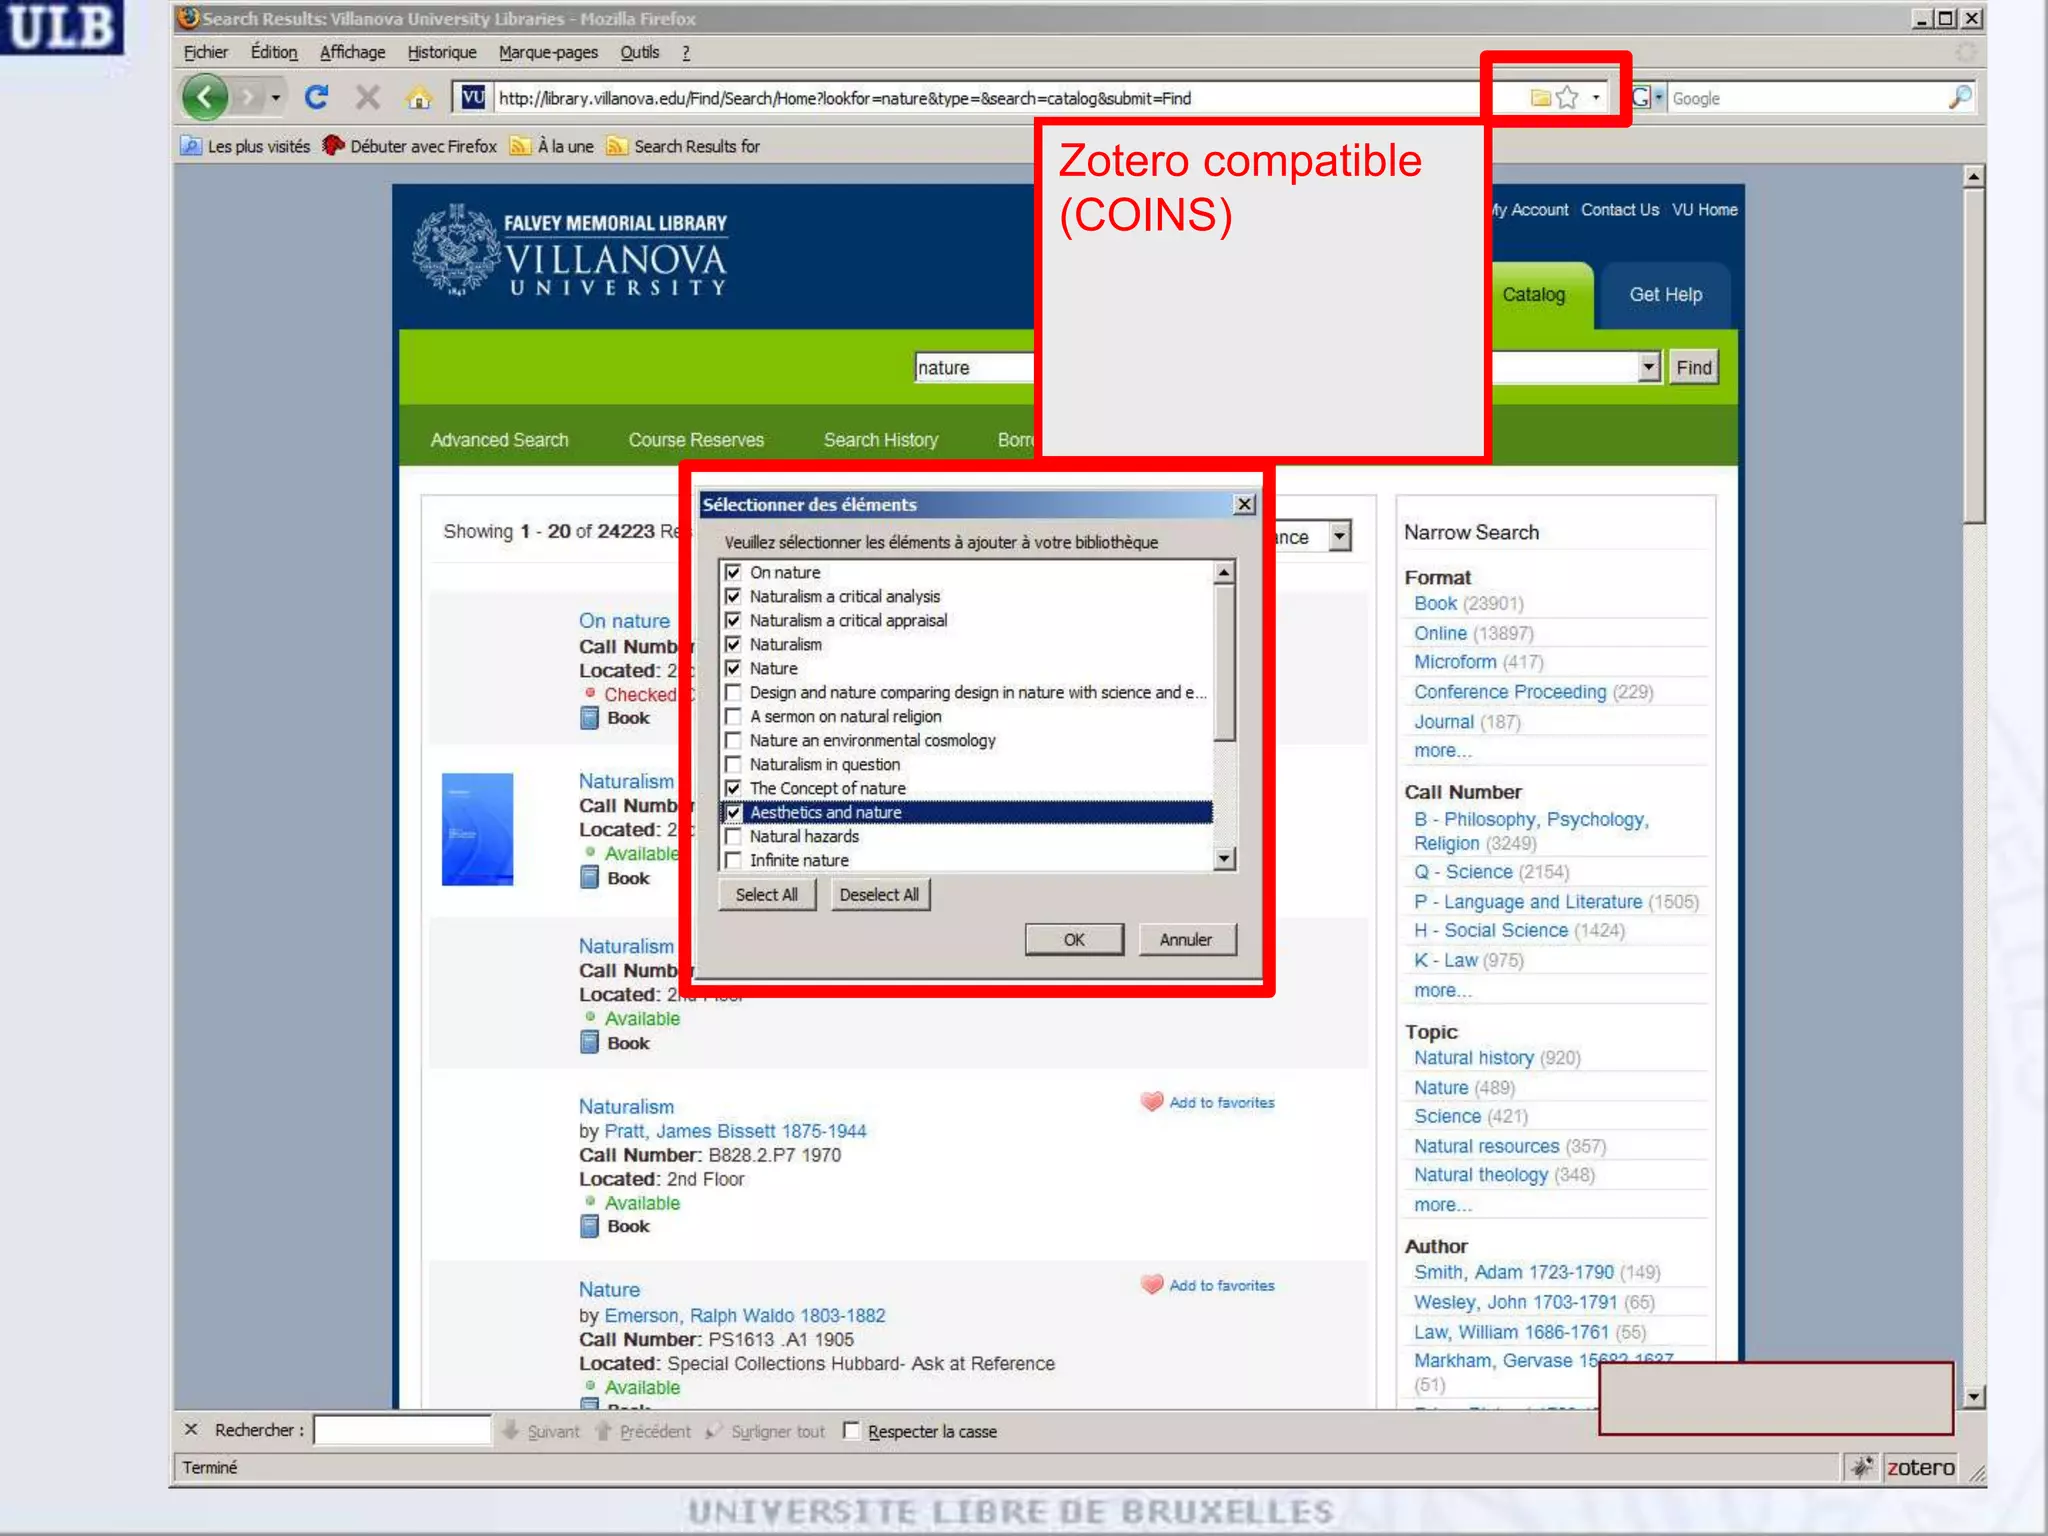Click the bookmark star icon

(x=1567, y=98)
